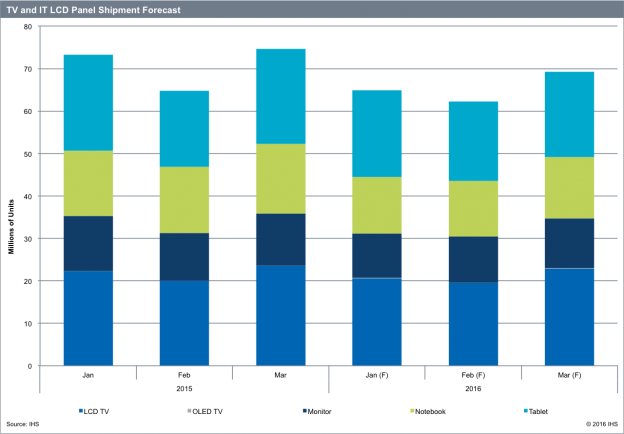Click the cyan legend marker
The image size is (624, 434).
526,410
